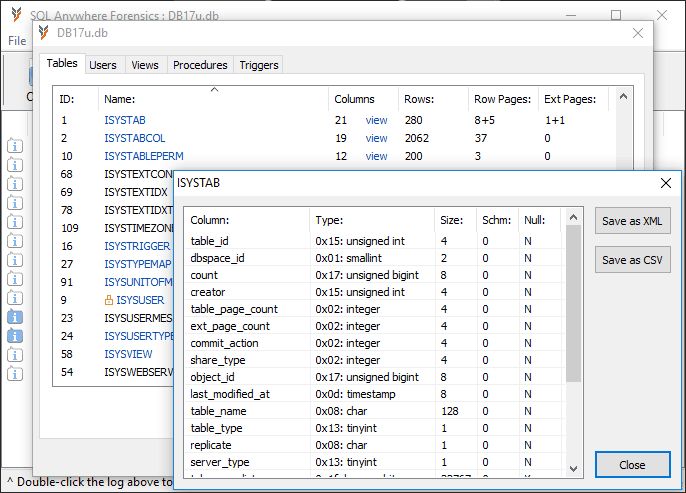Switch to the Views tab
This screenshot has width=686, height=493.
145,65
